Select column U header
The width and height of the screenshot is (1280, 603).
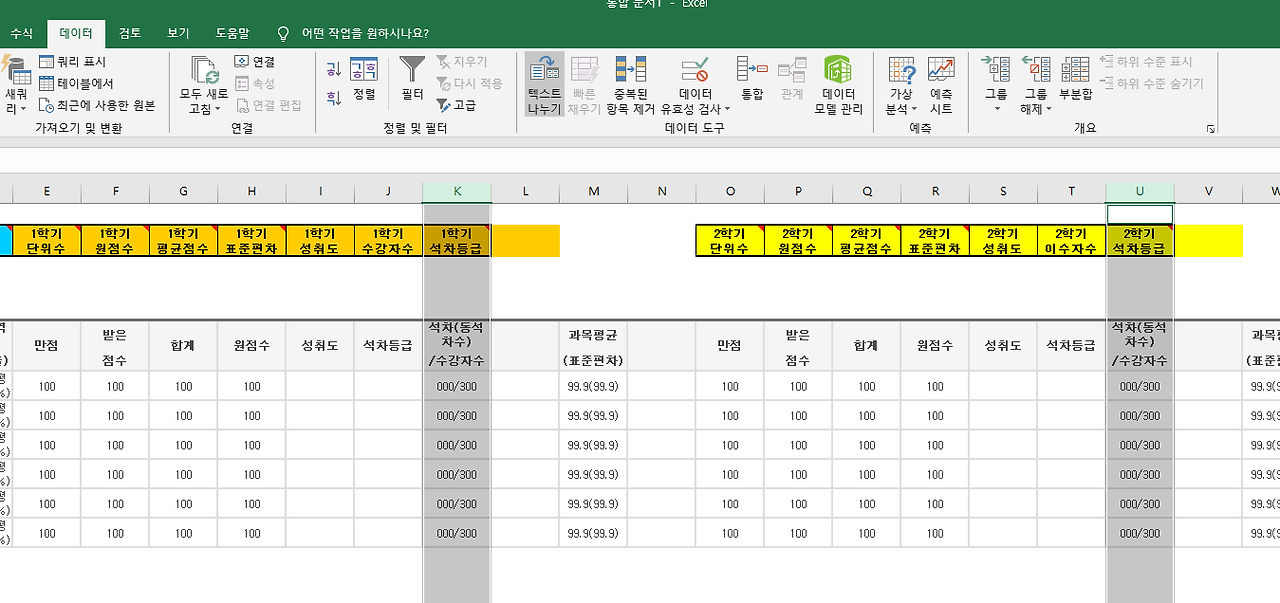point(1140,192)
